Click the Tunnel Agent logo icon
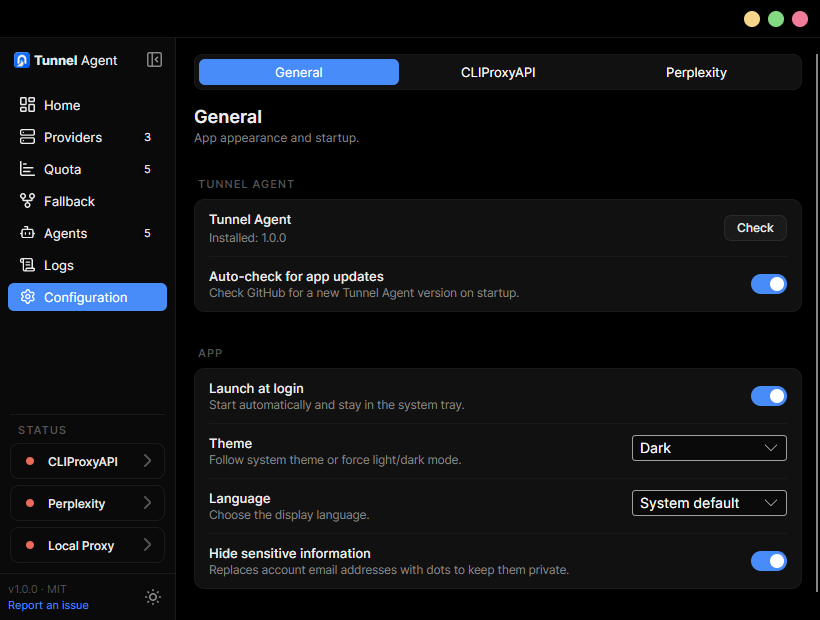 tap(21, 60)
